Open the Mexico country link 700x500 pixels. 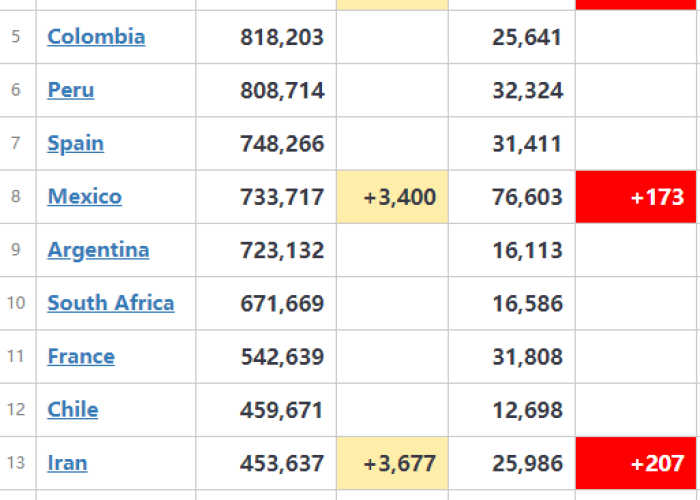click(84, 196)
